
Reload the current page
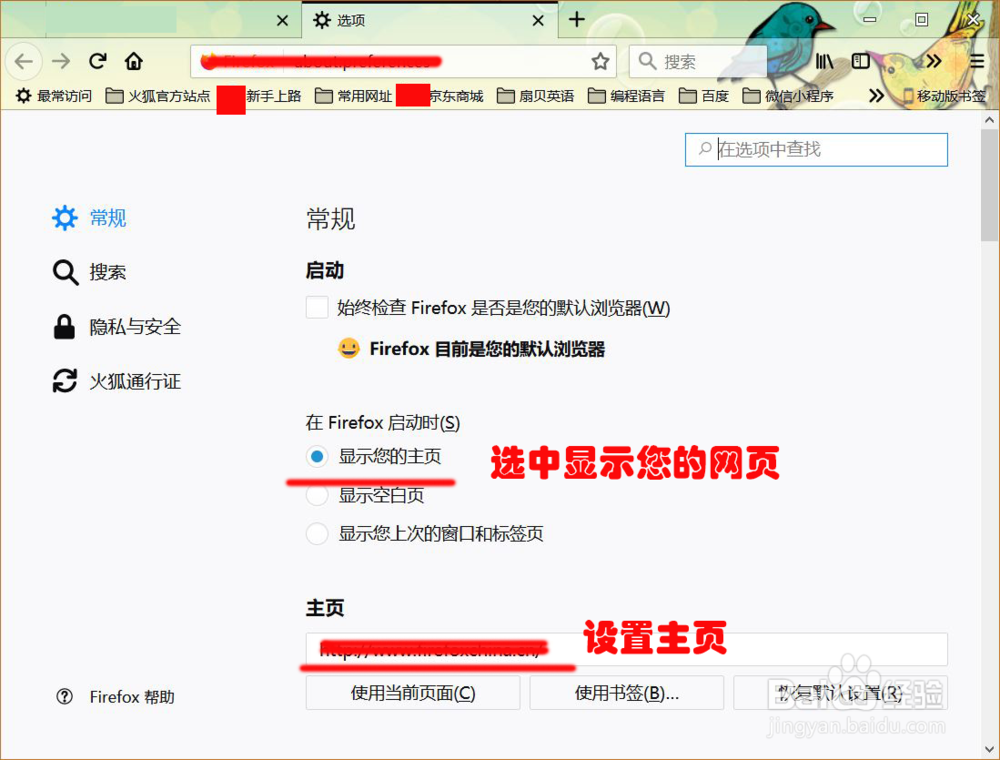(x=98, y=61)
